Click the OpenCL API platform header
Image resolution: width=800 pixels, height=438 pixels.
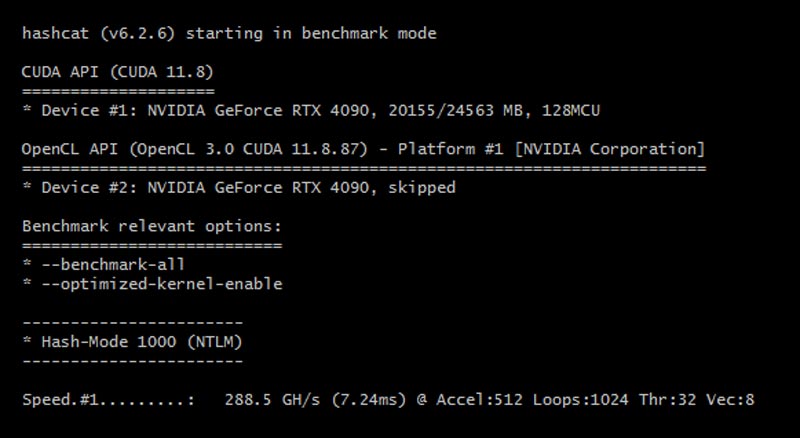[363, 149]
